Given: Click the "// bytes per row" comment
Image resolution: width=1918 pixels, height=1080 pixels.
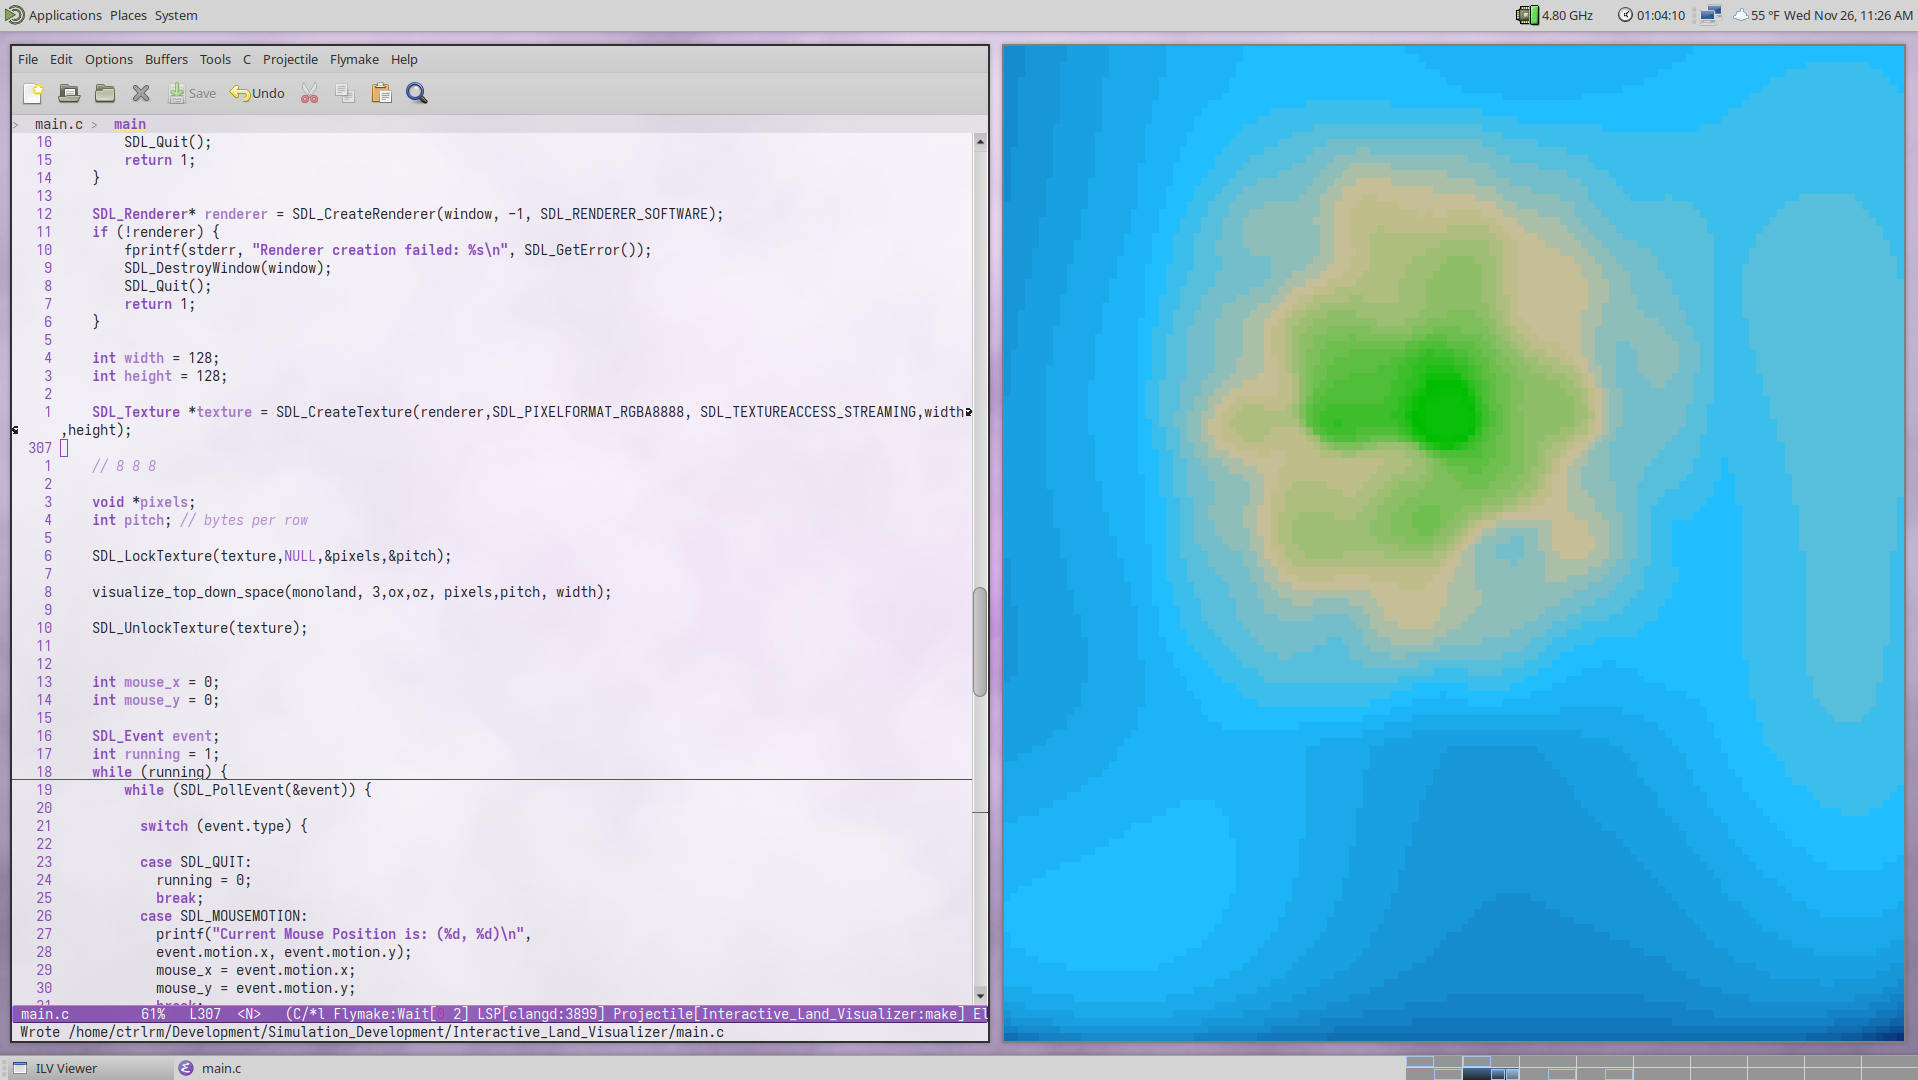Looking at the screenshot, I should [x=244, y=520].
